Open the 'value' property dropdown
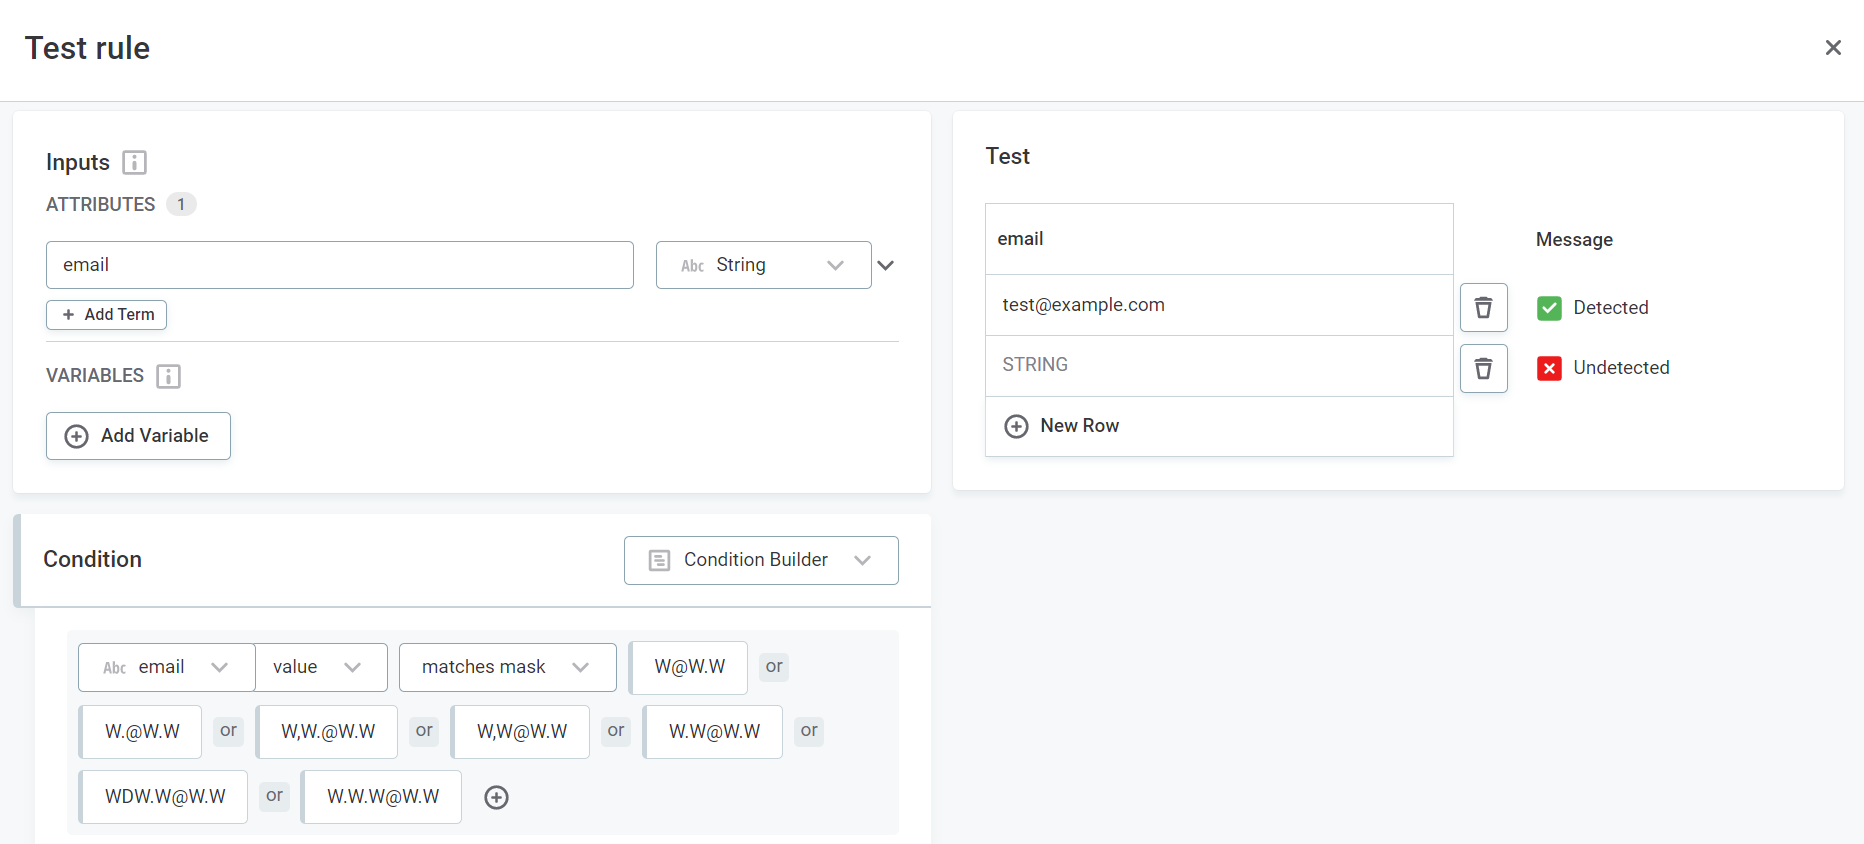Image resolution: width=1864 pixels, height=844 pixels. click(320, 667)
